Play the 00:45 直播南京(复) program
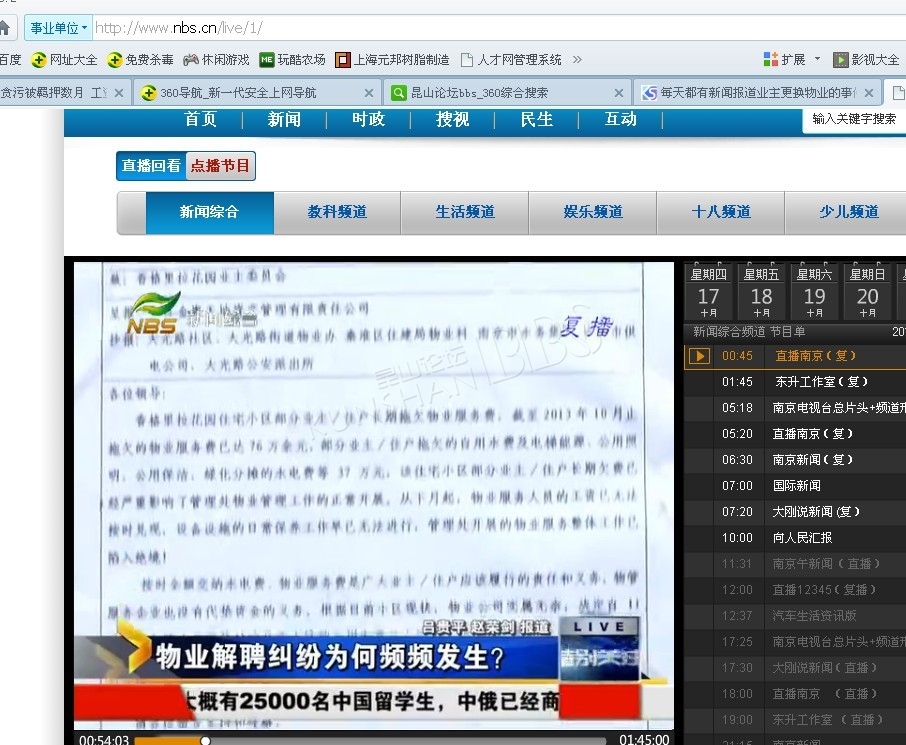The width and height of the screenshot is (906, 745). [795, 356]
